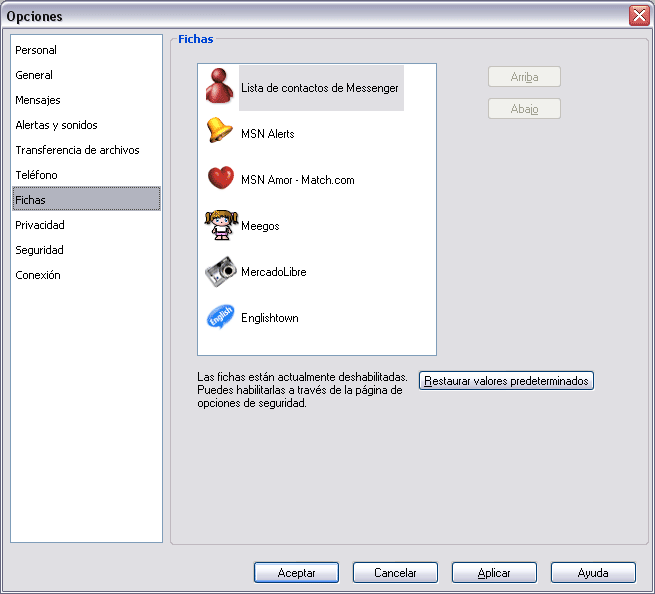The width and height of the screenshot is (655, 594).
Task: Select the MercadoLibre entry
Action: click(x=274, y=272)
